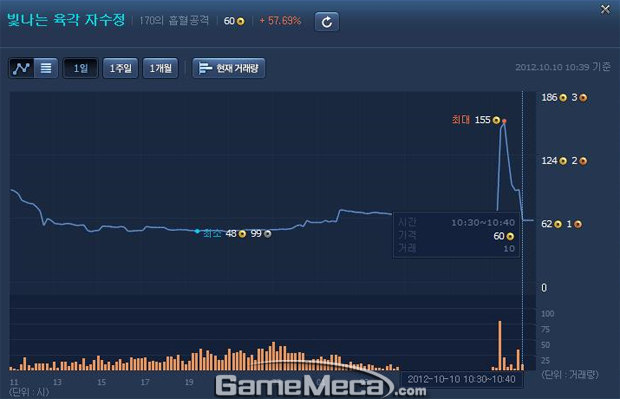Image resolution: width=620 pixels, height=399 pixels.
Task: Click the 최대 155 peak marker
Action: [x=504, y=121]
